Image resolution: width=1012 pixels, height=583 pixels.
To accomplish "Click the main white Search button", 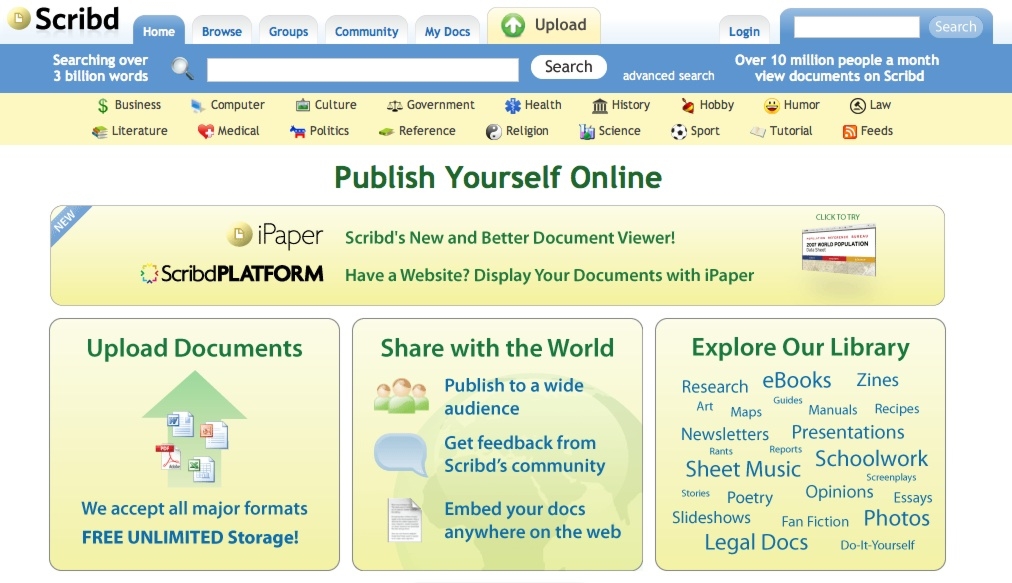I will point(569,66).
